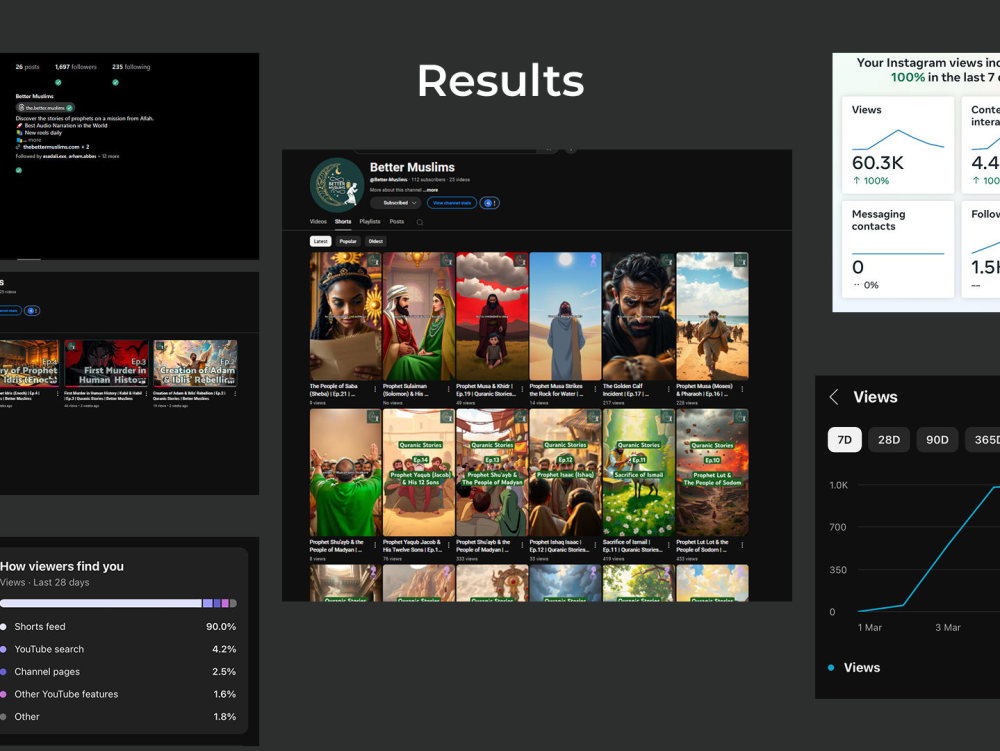Open Creation of Adam & Iblis' Rebellion thumbnail
Viewport: 1000px width, 751px height.
(x=195, y=363)
